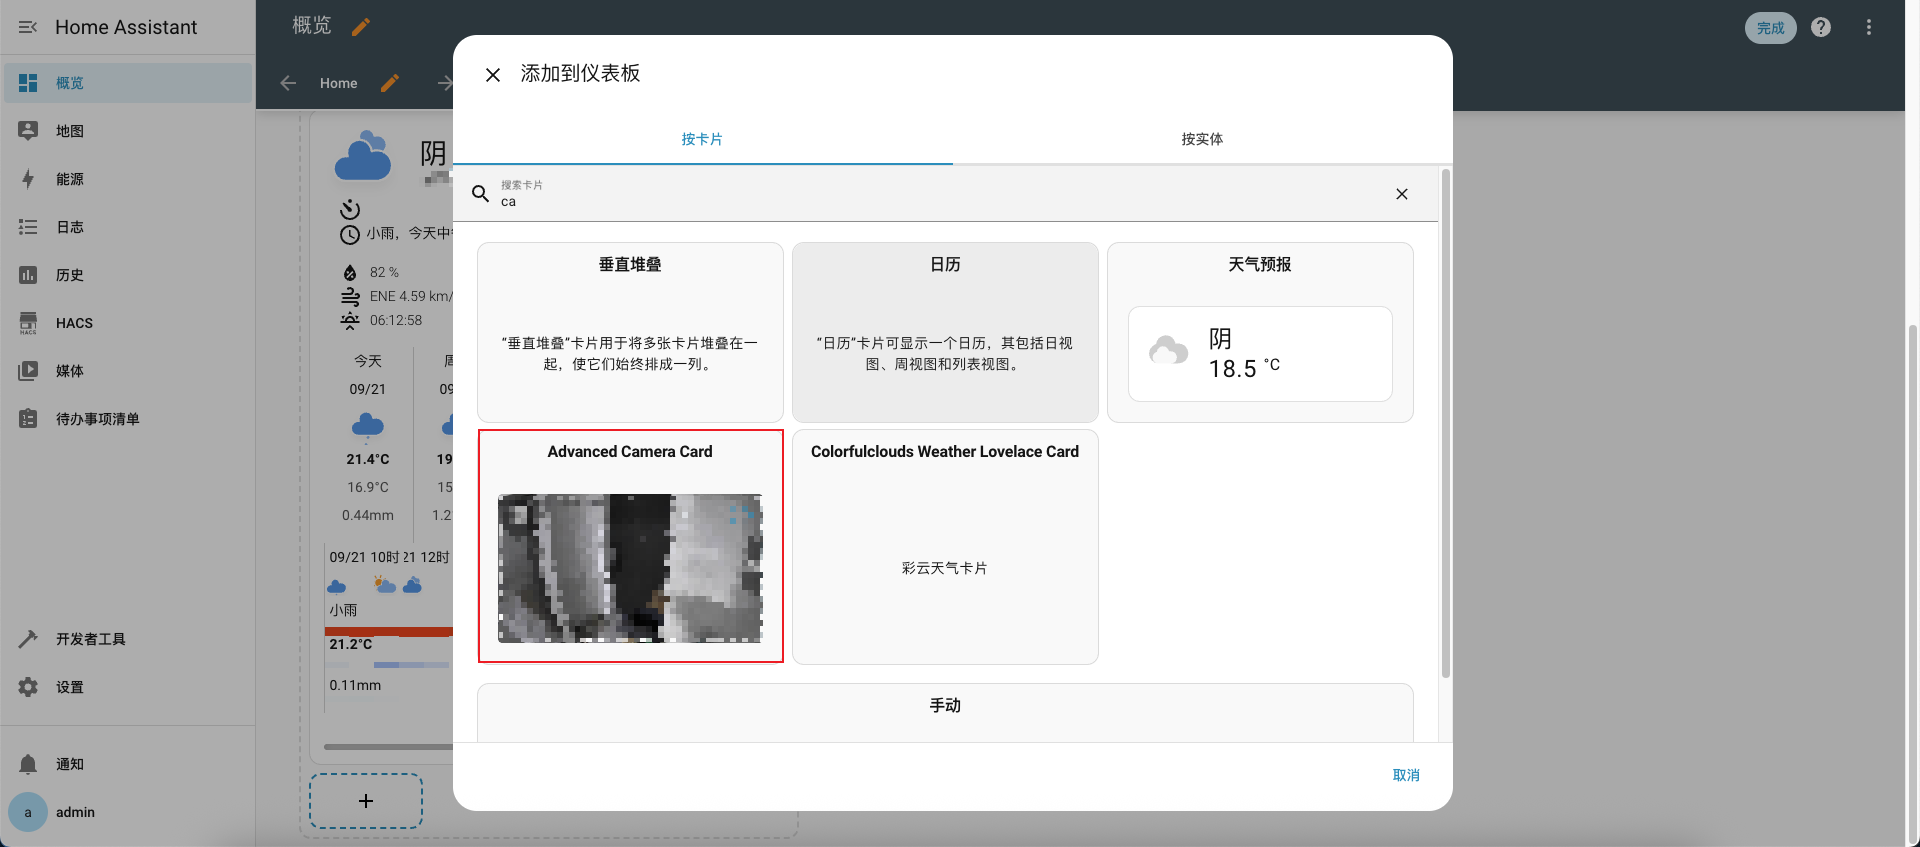Collapse the Home Assistant sidebar menu icon
Image resolution: width=1920 pixels, height=847 pixels.
[28, 27]
